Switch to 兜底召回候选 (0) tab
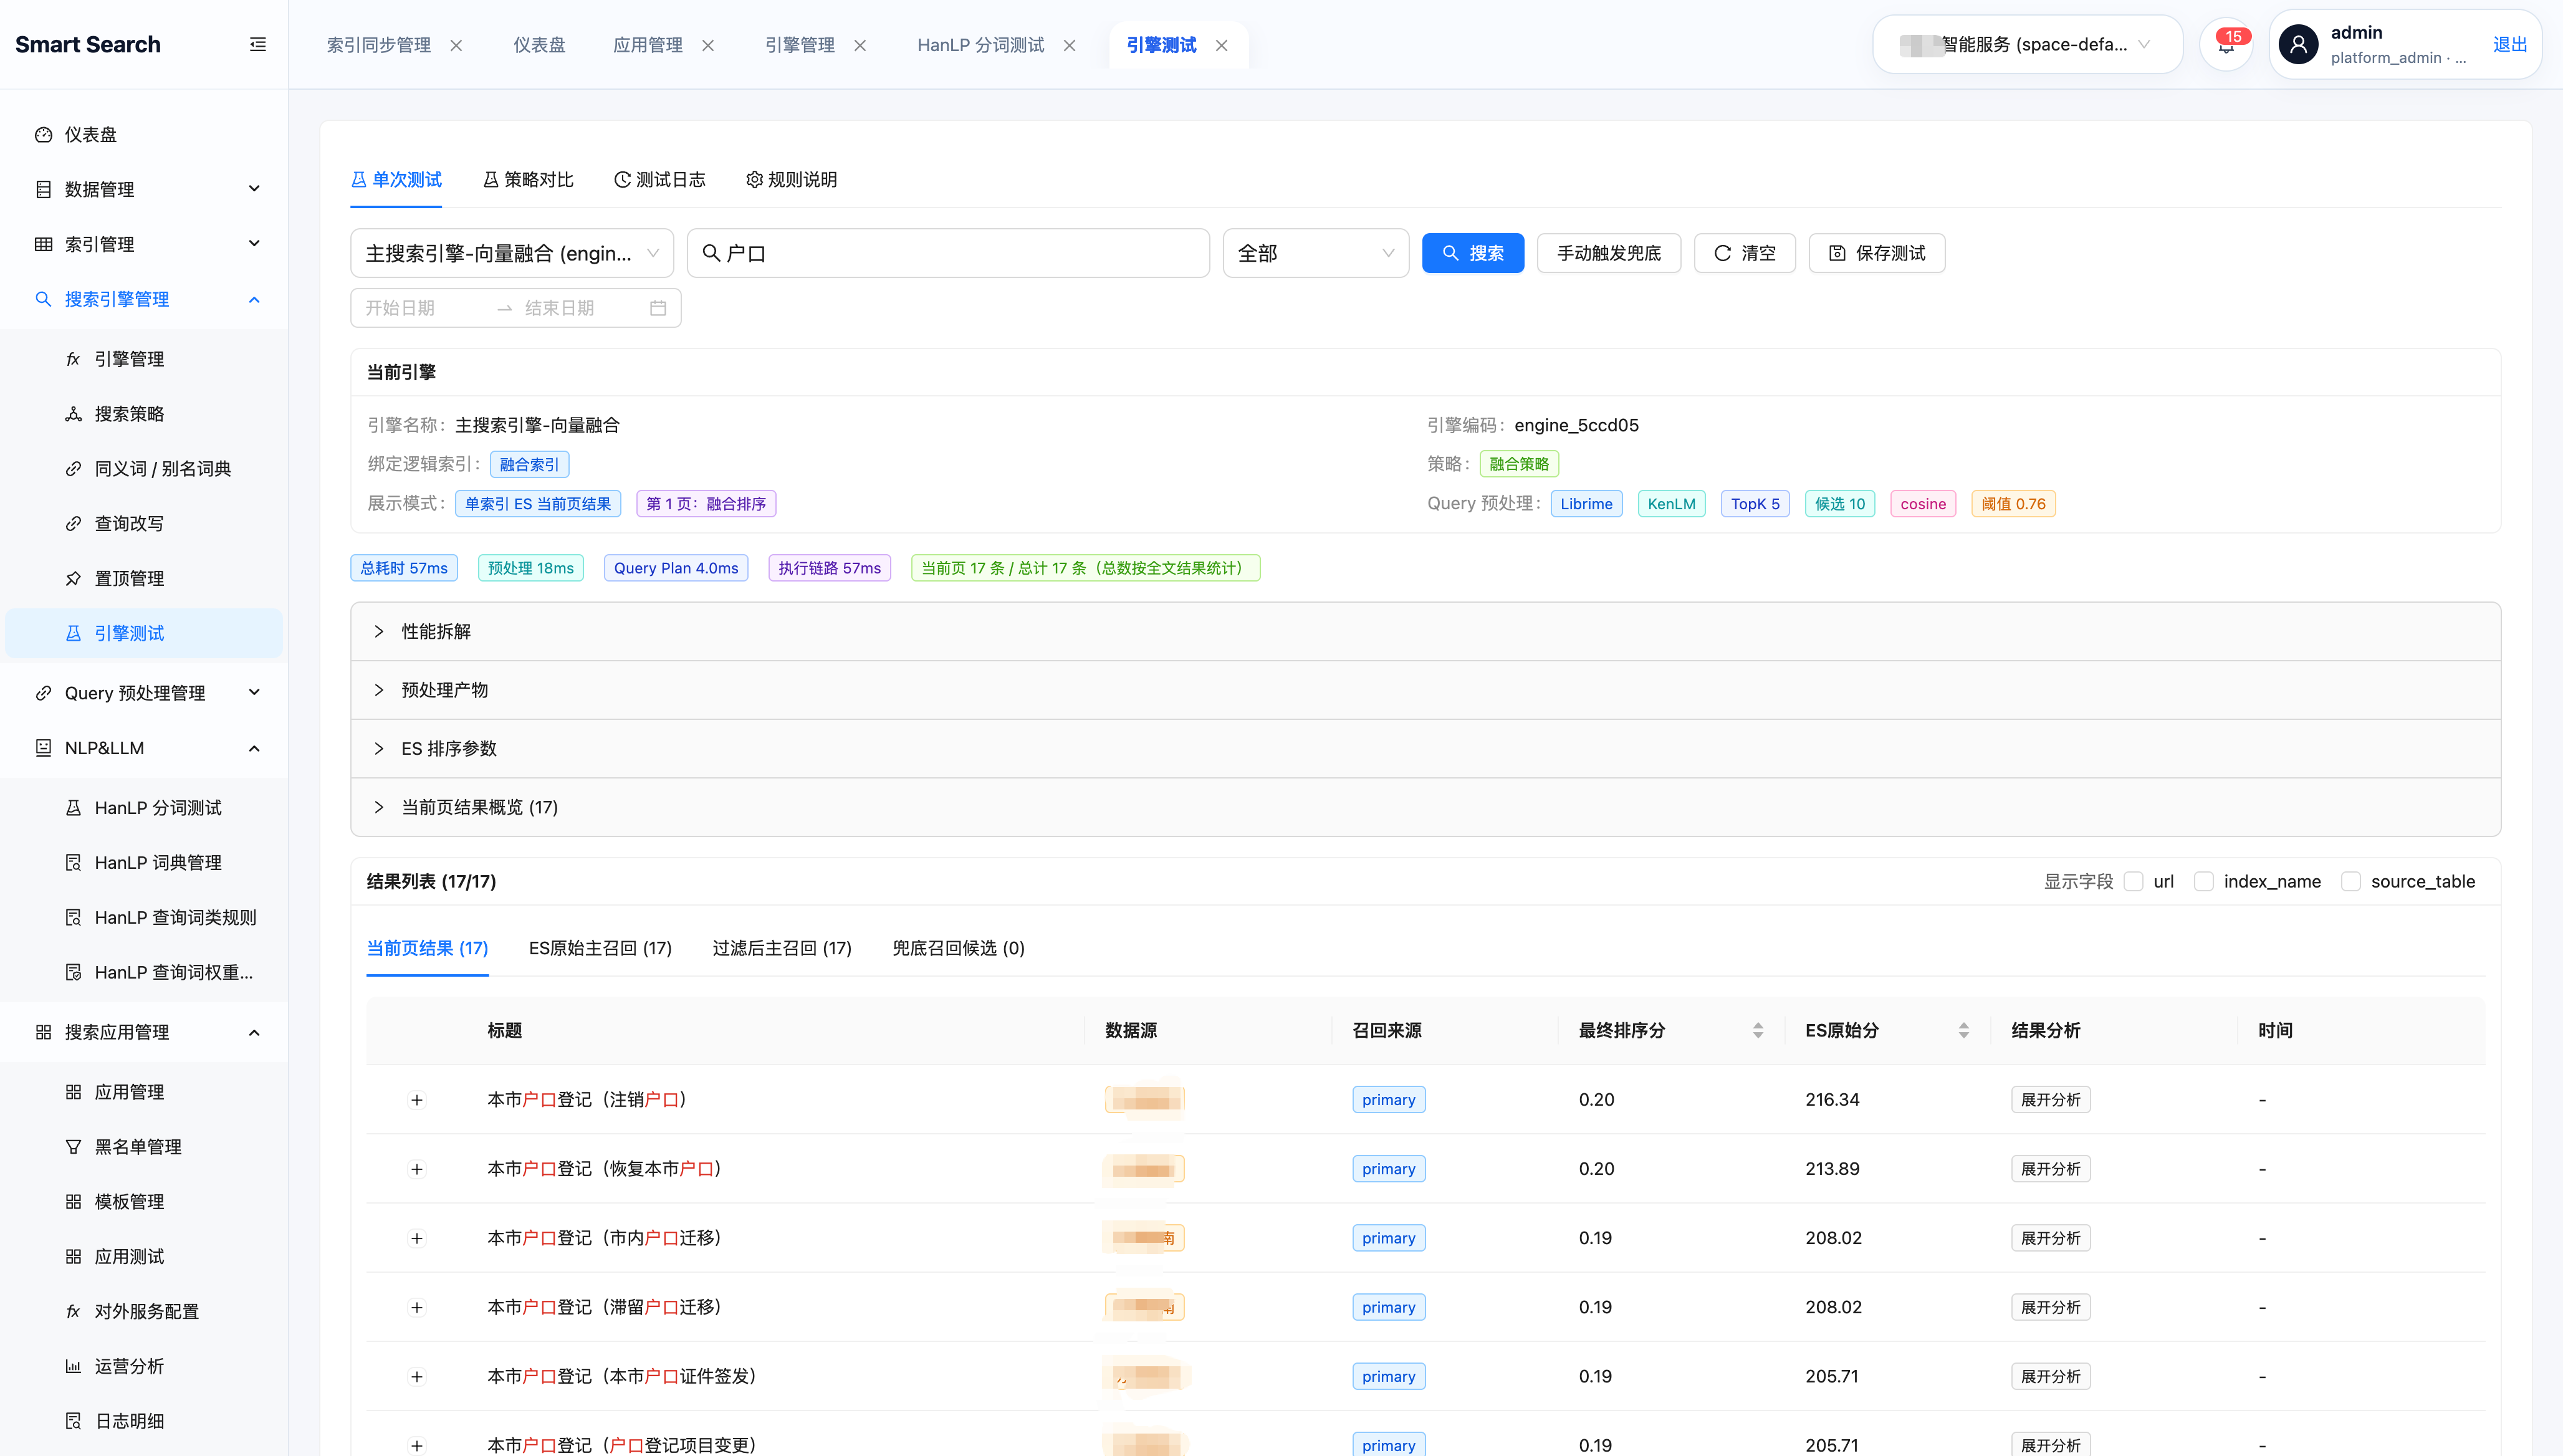Viewport: 2563px width, 1456px height. point(958,949)
